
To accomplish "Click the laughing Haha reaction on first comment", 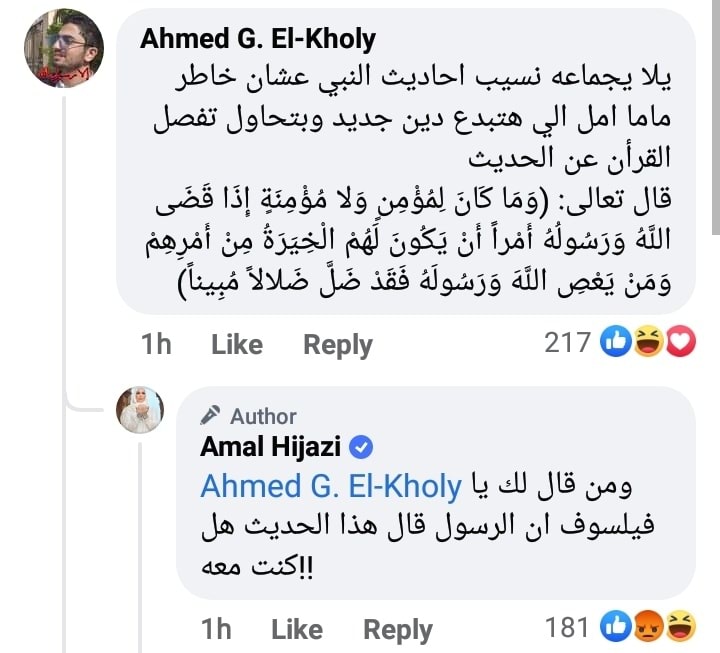I will click(x=649, y=341).
